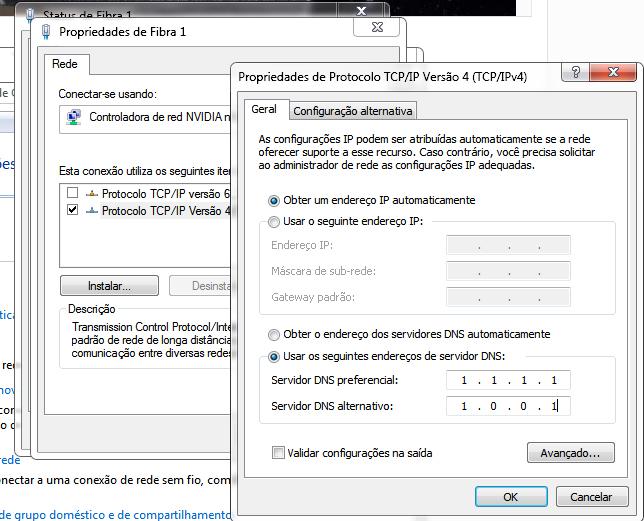This screenshot has width=644, height=521.
Task: Close the Status de Fibra 1 window
Action: coord(361,10)
